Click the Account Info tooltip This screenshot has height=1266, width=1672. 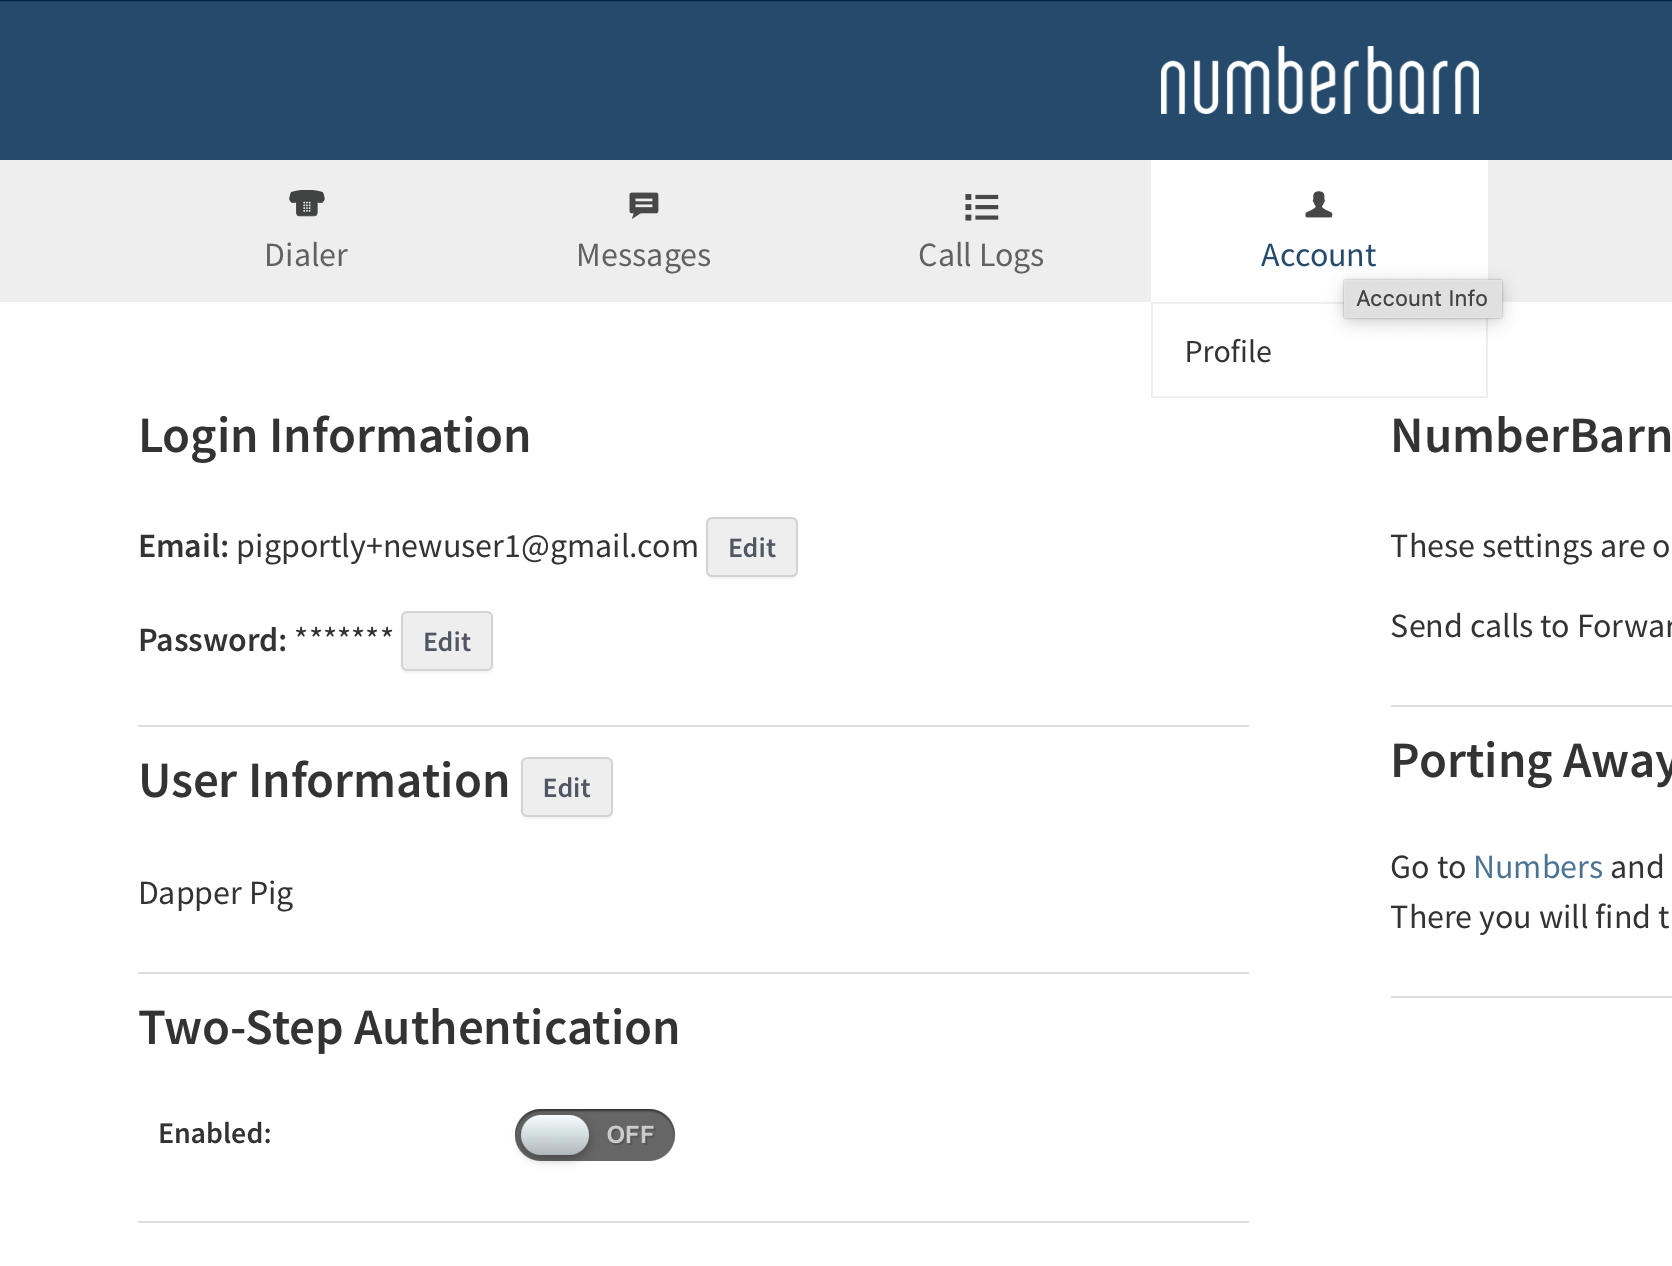(1421, 299)
